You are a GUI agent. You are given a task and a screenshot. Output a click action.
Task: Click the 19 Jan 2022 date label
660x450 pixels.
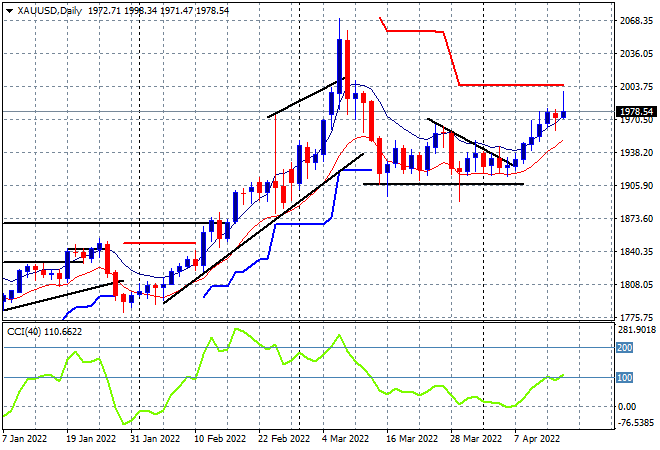91,439
